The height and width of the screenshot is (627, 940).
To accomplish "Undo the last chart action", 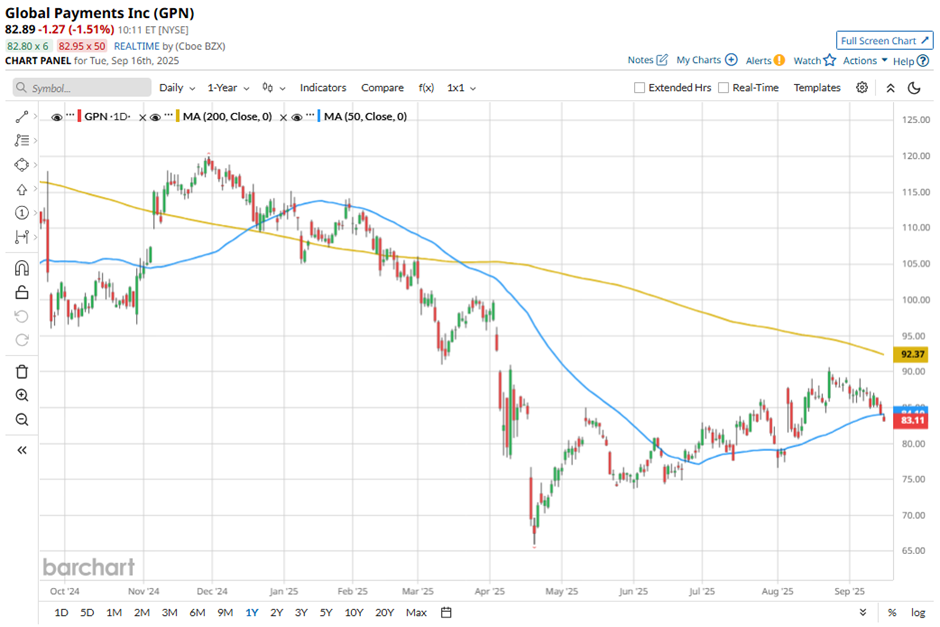I will (22, 316).
